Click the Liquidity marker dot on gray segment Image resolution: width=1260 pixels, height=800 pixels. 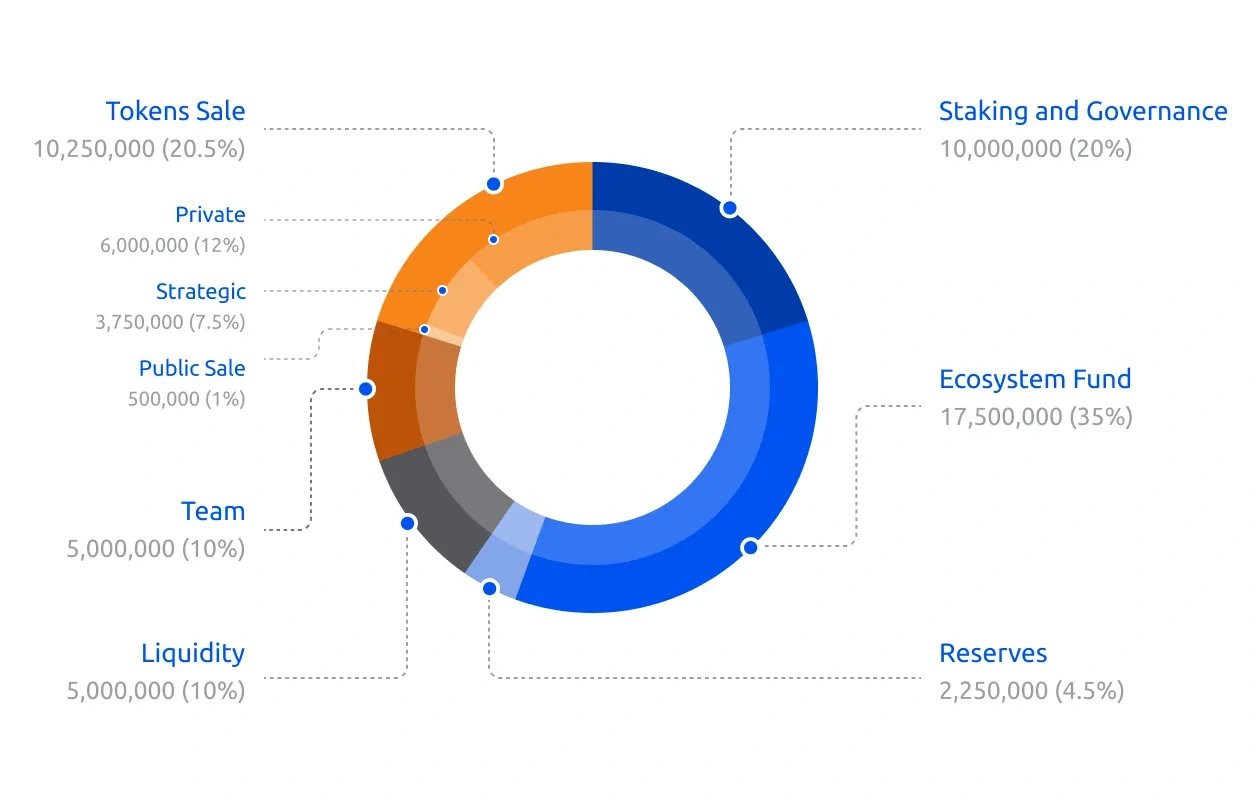407,523
